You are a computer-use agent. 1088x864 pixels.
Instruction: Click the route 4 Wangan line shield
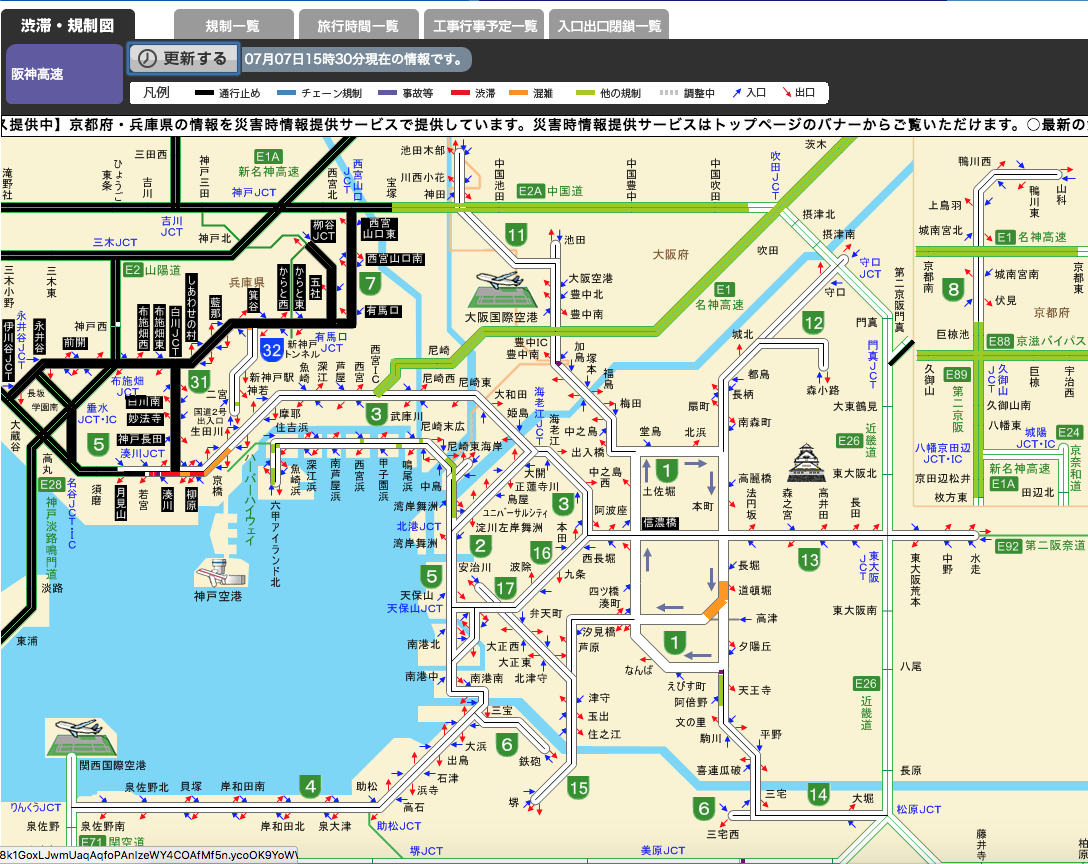click(311, 787)
